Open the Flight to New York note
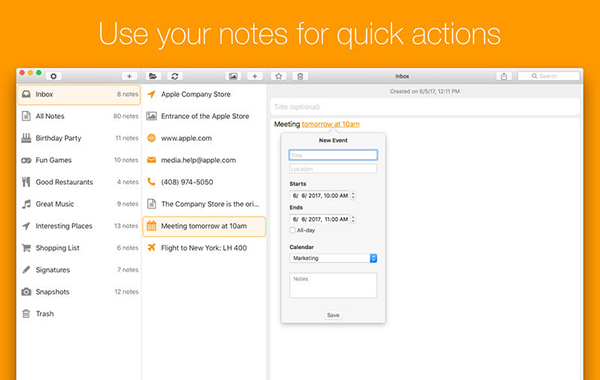600x380 pixels. click(204, 248)
